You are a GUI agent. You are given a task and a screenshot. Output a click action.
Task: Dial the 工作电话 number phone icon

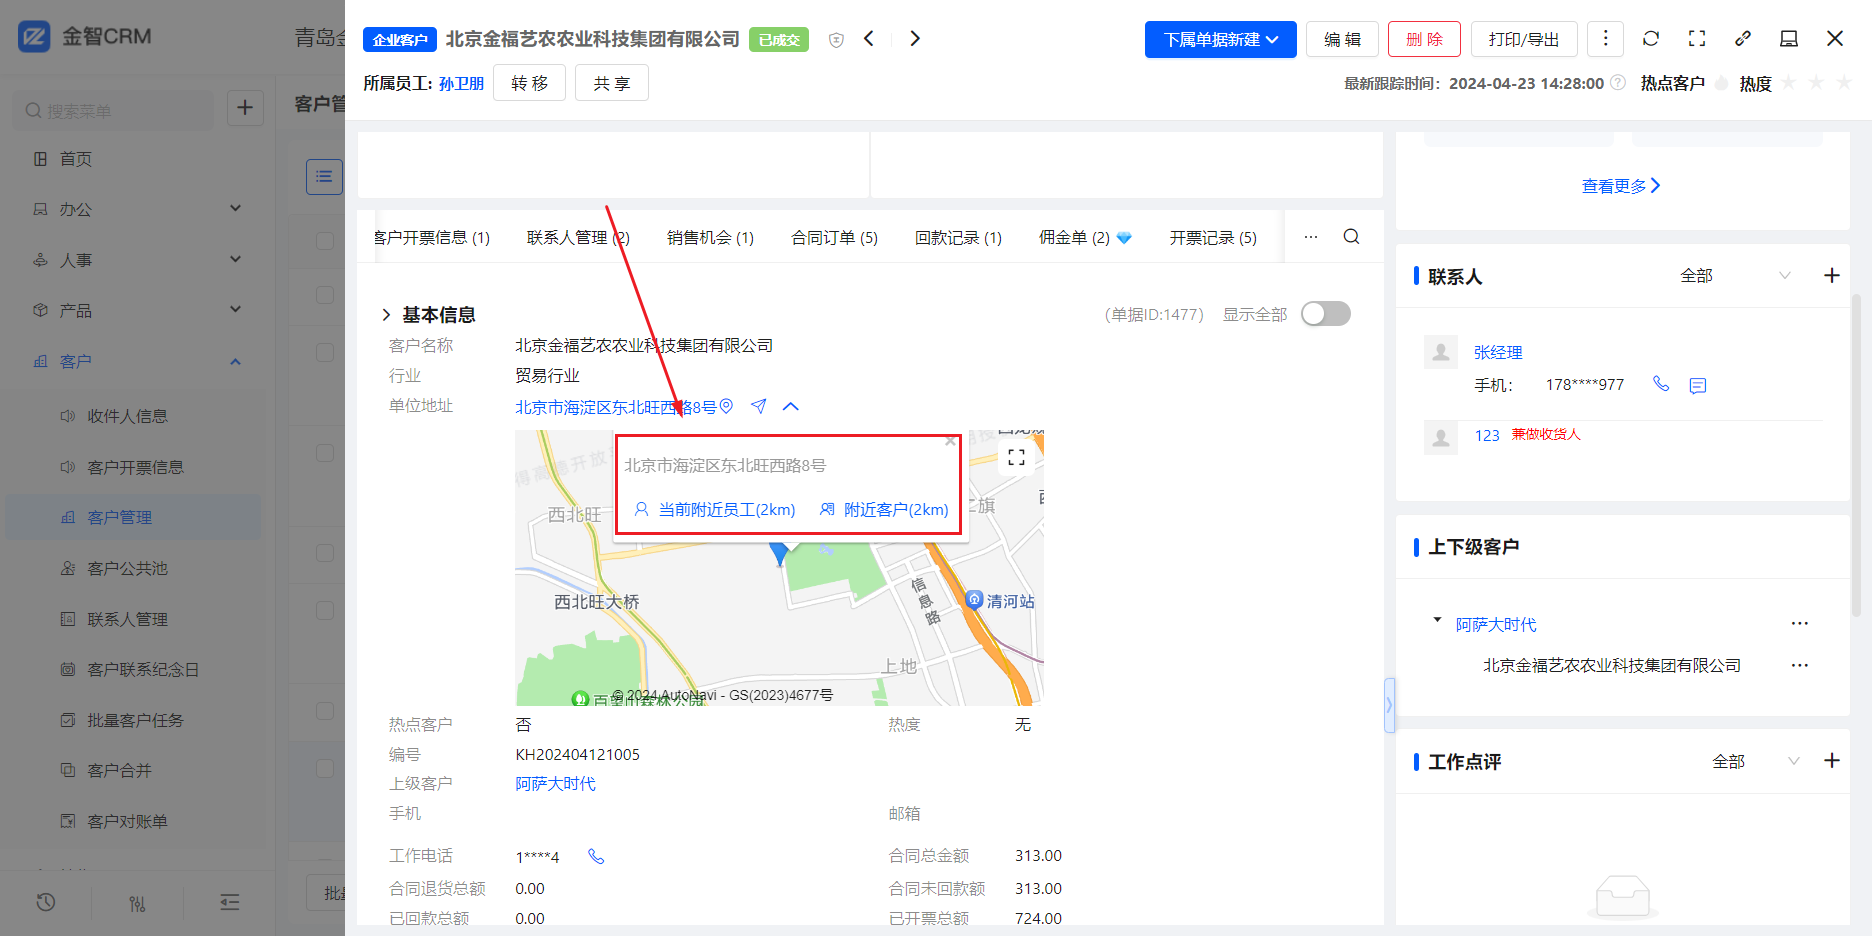(x=596, y=856)
